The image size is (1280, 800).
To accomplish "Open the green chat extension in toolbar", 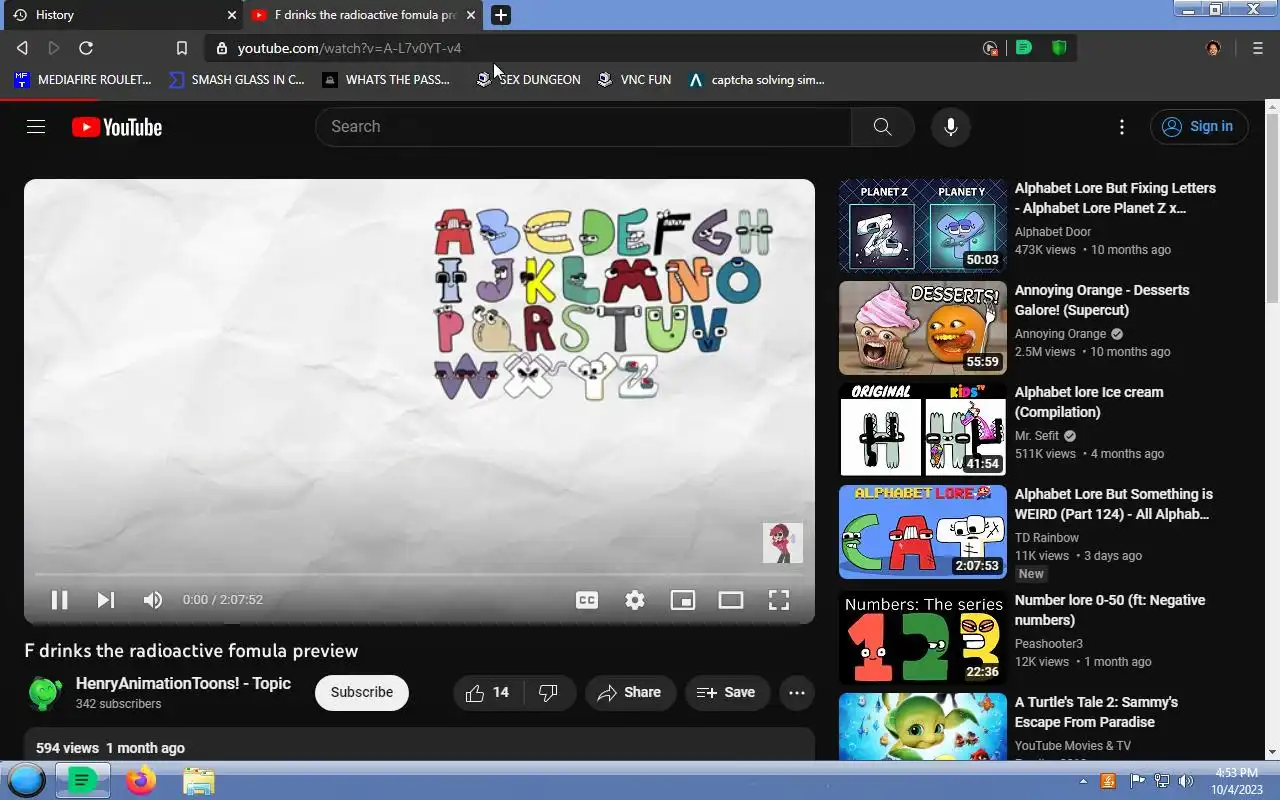I will (1024, 48).
